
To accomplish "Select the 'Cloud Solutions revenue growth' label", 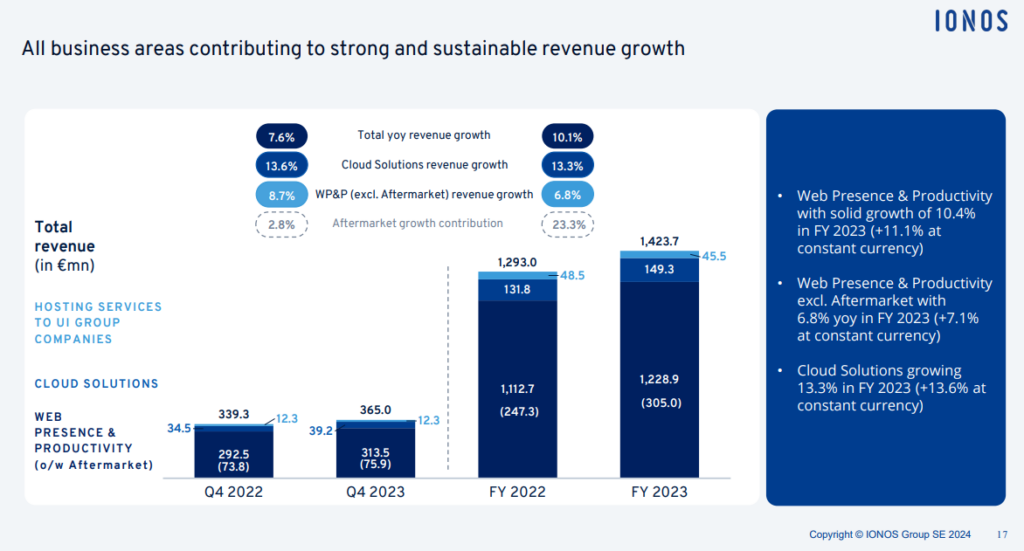I will [424, 165].
